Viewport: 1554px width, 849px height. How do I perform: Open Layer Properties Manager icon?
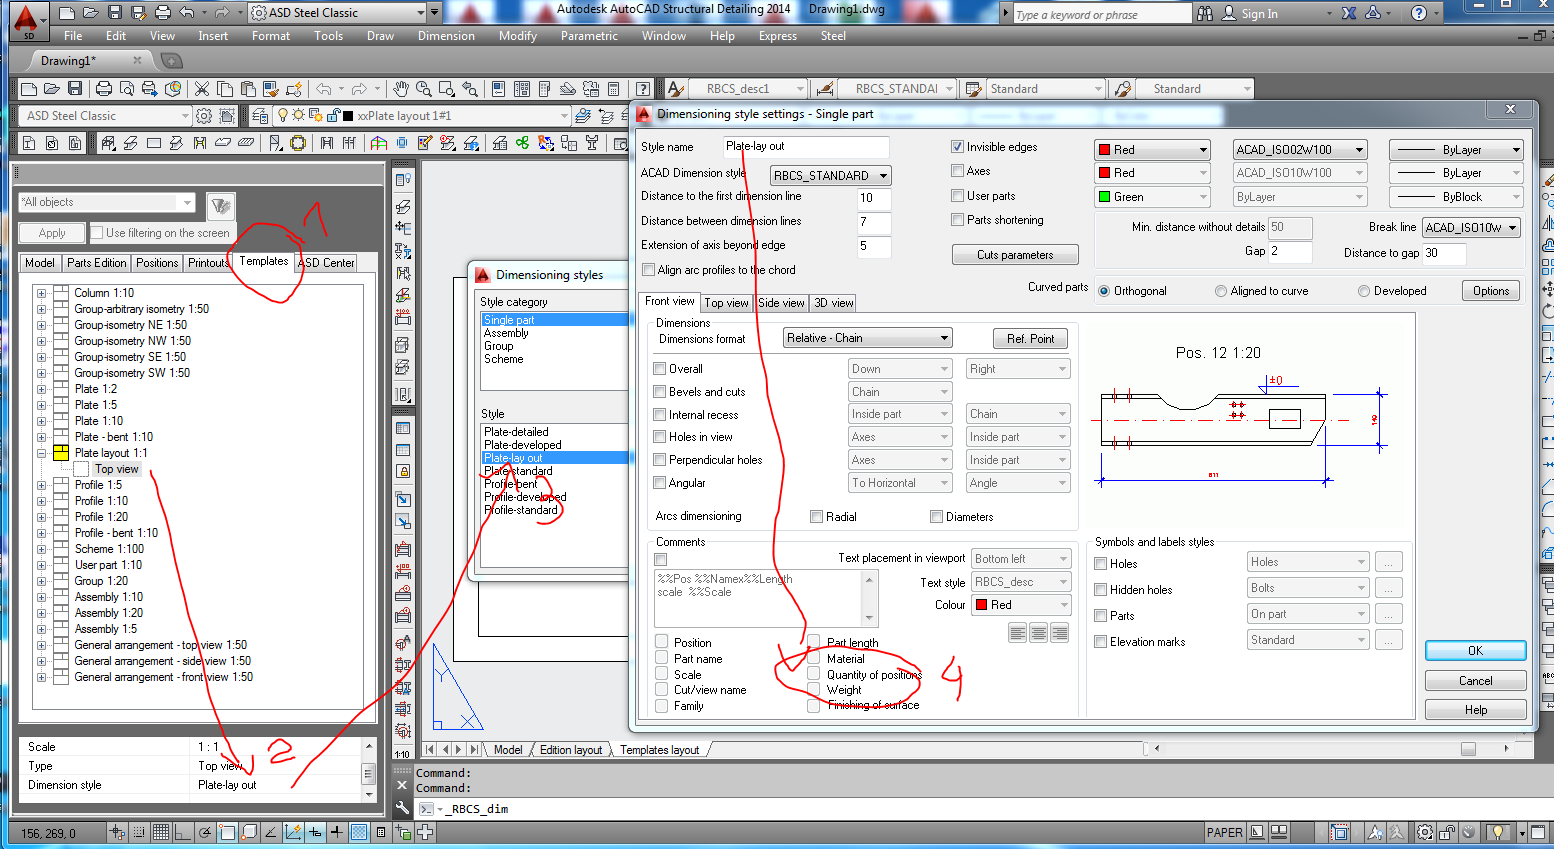260,116
